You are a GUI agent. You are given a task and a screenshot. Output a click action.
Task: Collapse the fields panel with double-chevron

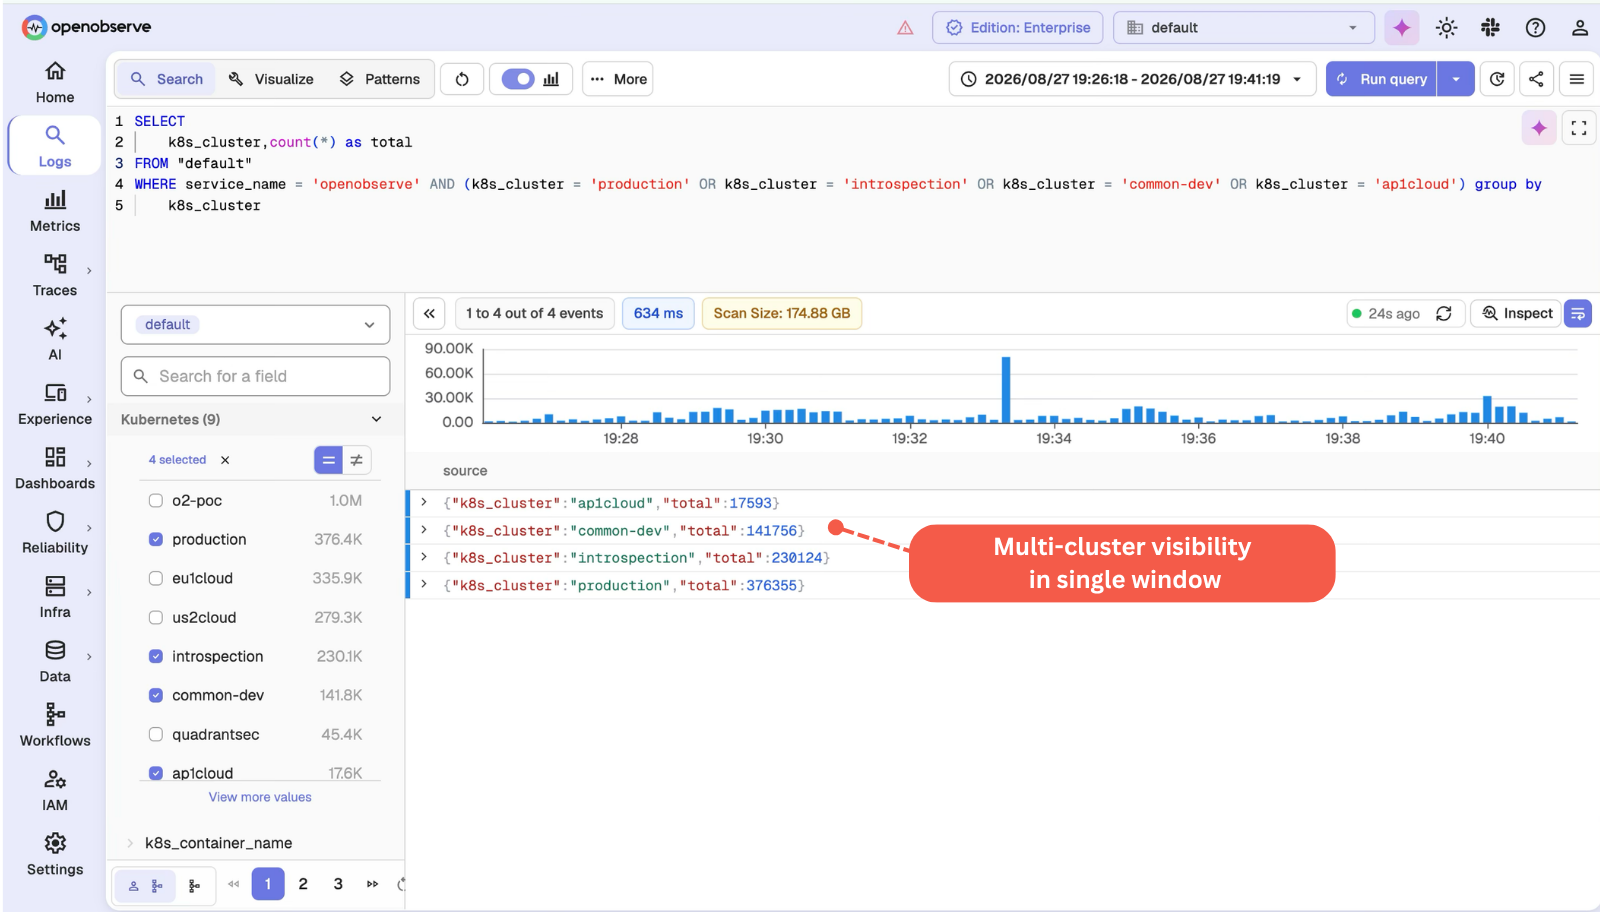click(x=429, y=313)
